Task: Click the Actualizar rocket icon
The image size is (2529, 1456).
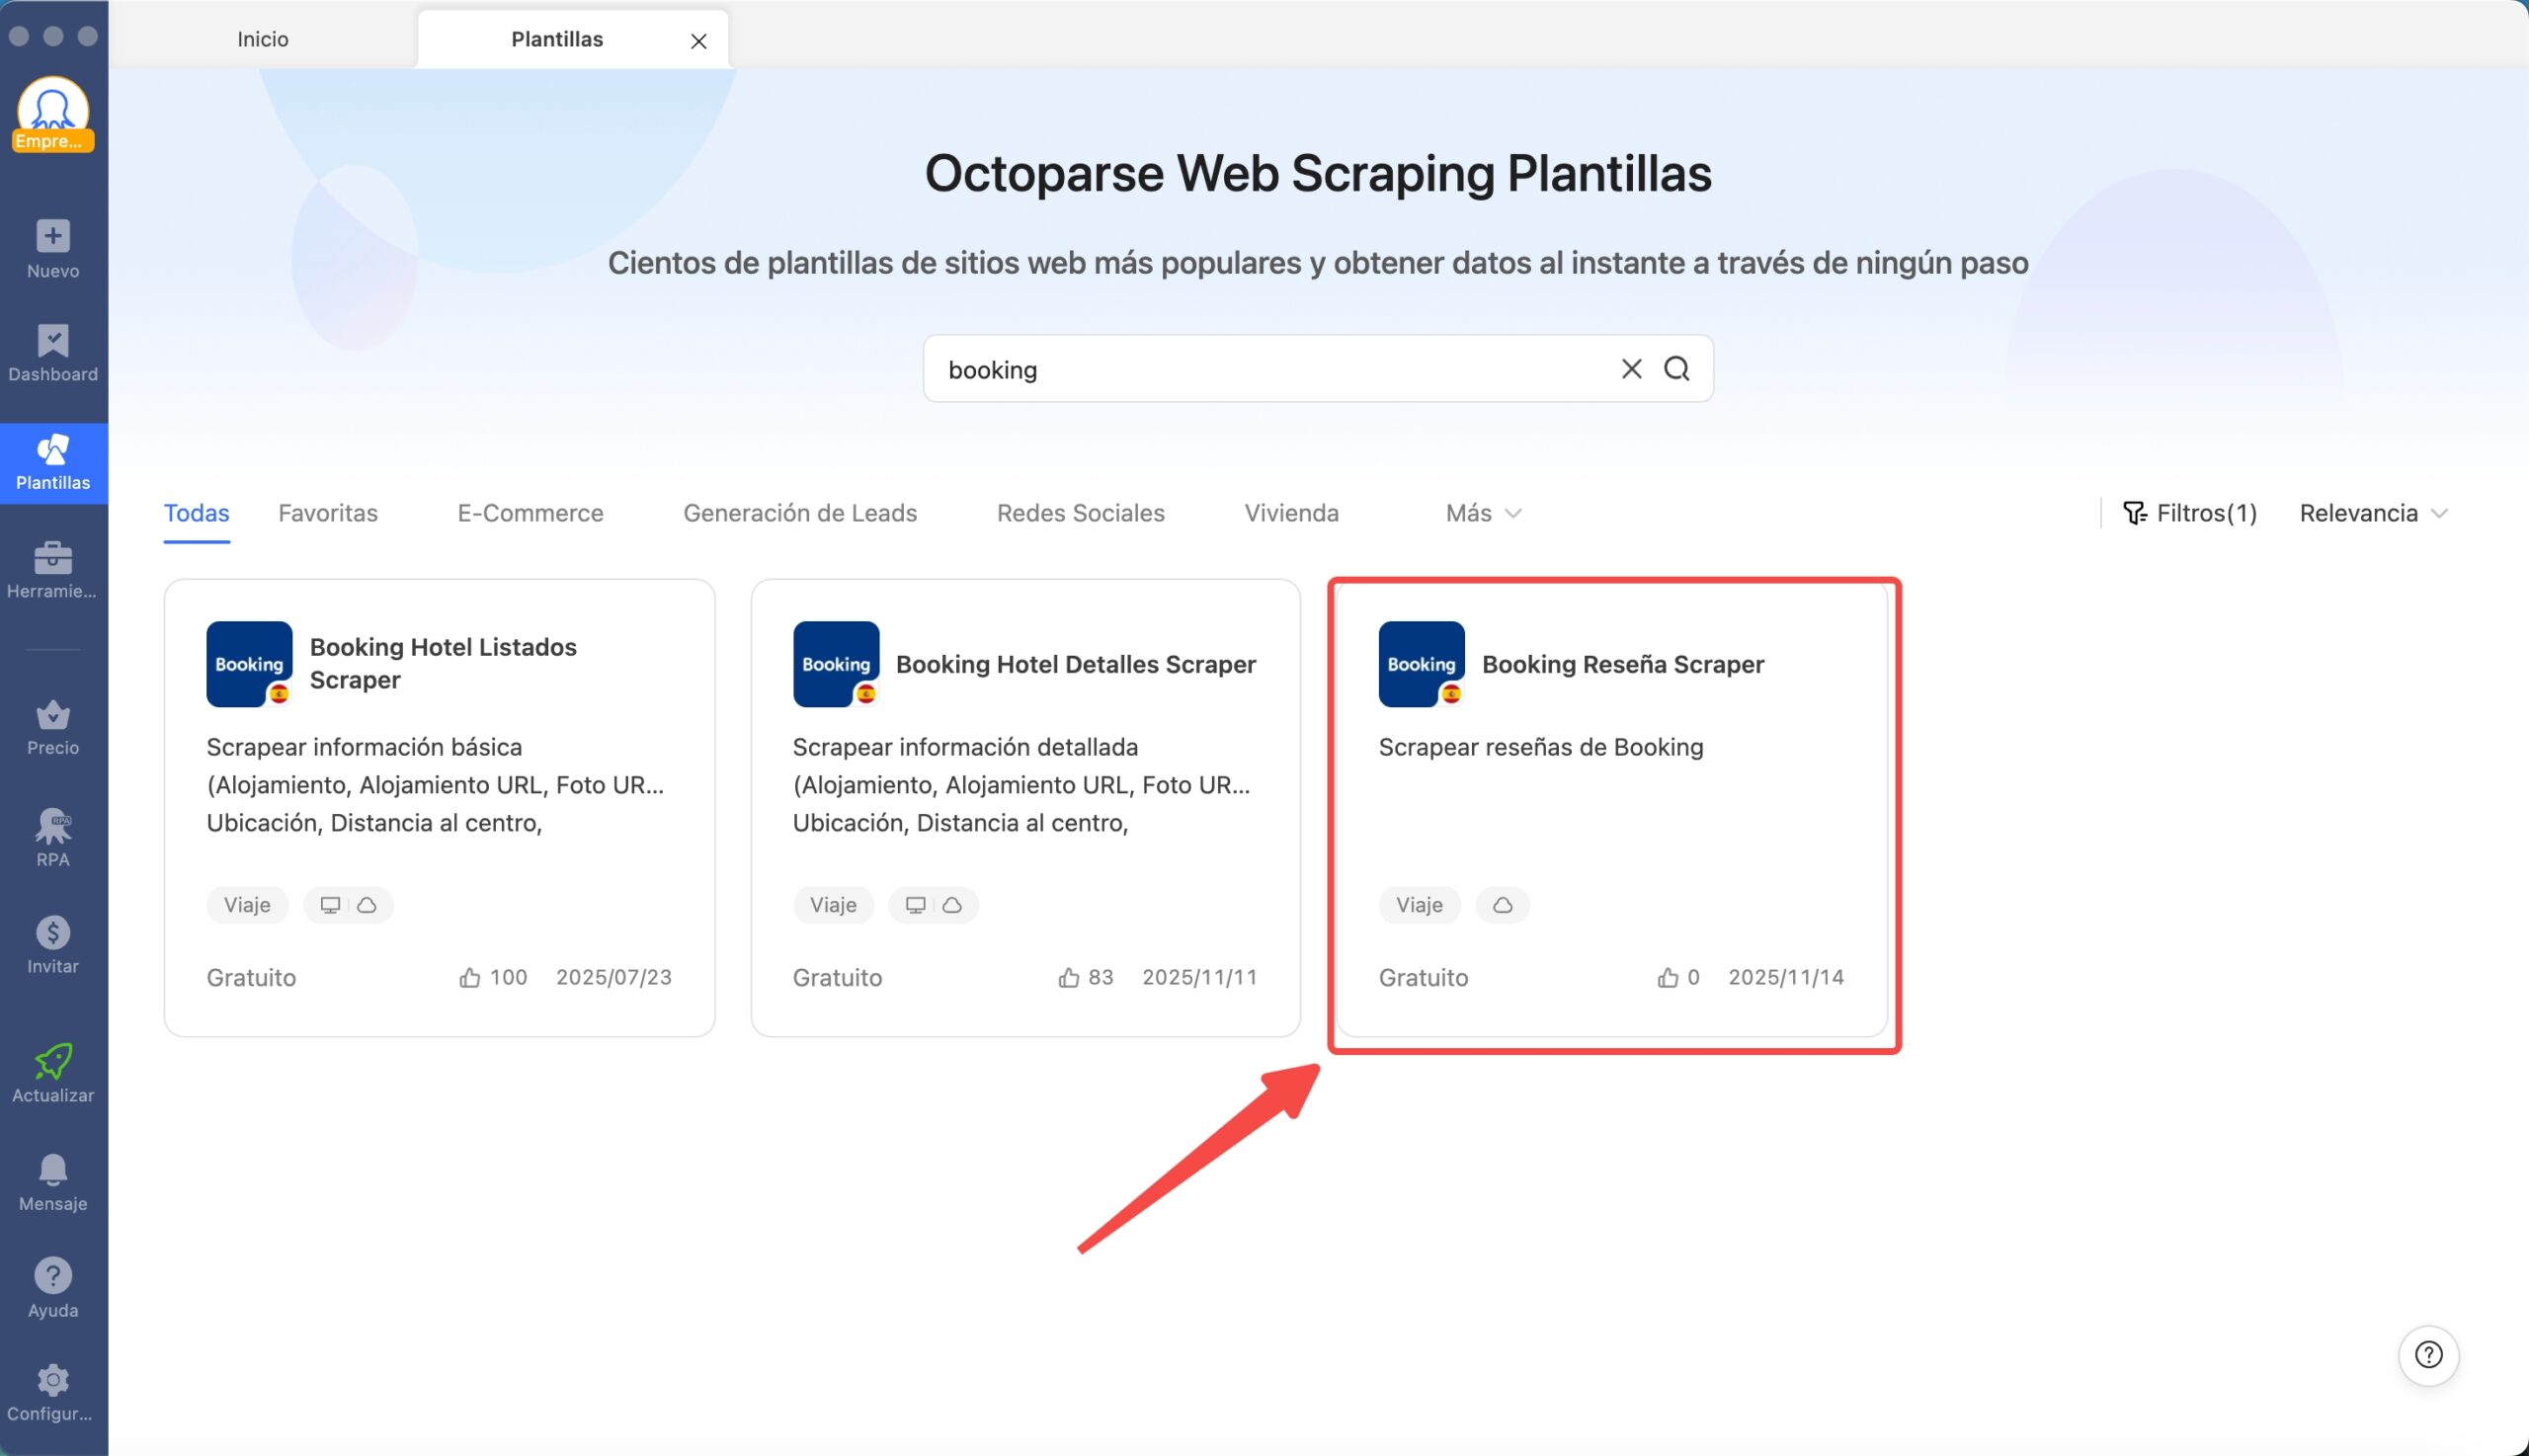Action: 52,1062
